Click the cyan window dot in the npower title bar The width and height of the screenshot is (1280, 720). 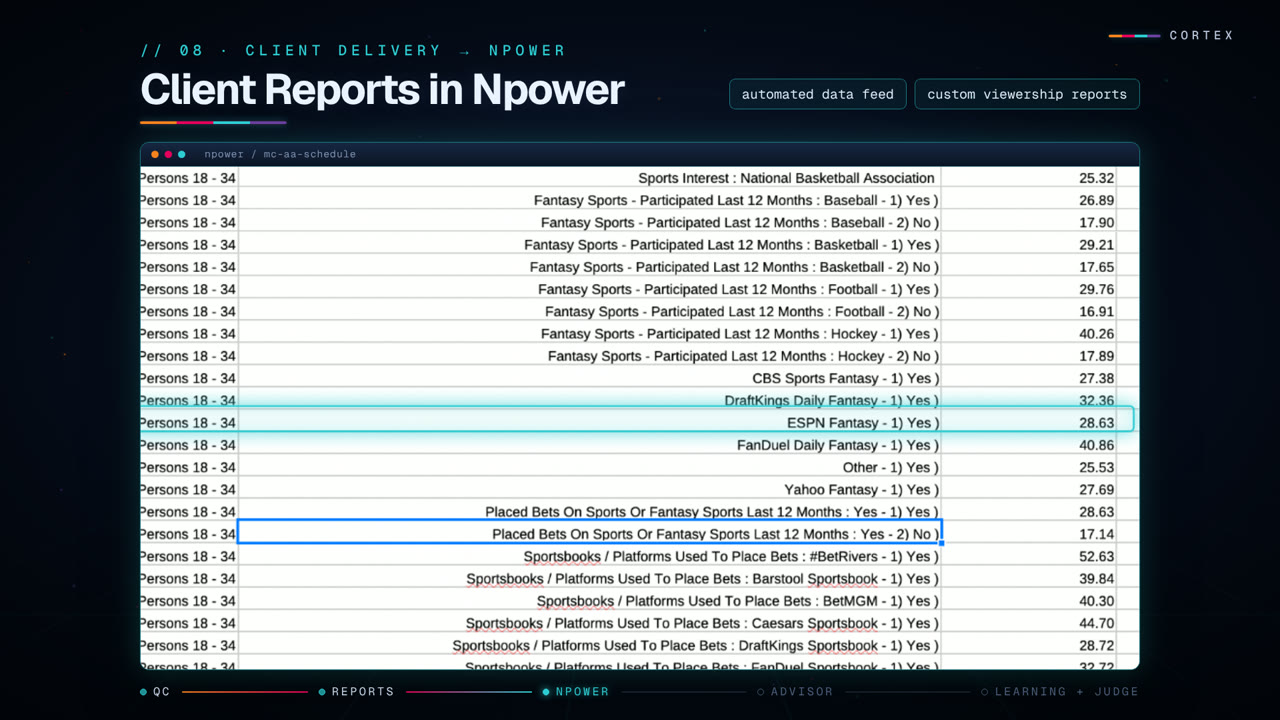tap(181, 154)
